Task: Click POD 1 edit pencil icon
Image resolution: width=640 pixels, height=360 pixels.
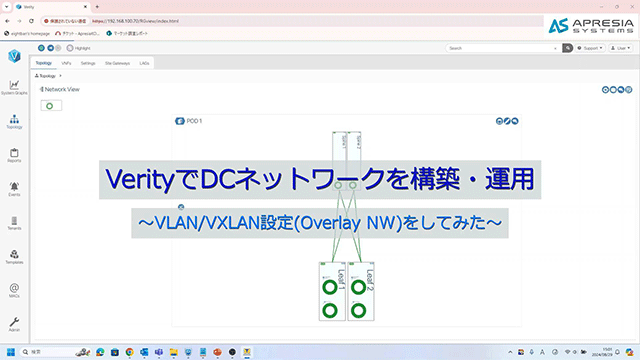Action: click(x=507, y=121)
